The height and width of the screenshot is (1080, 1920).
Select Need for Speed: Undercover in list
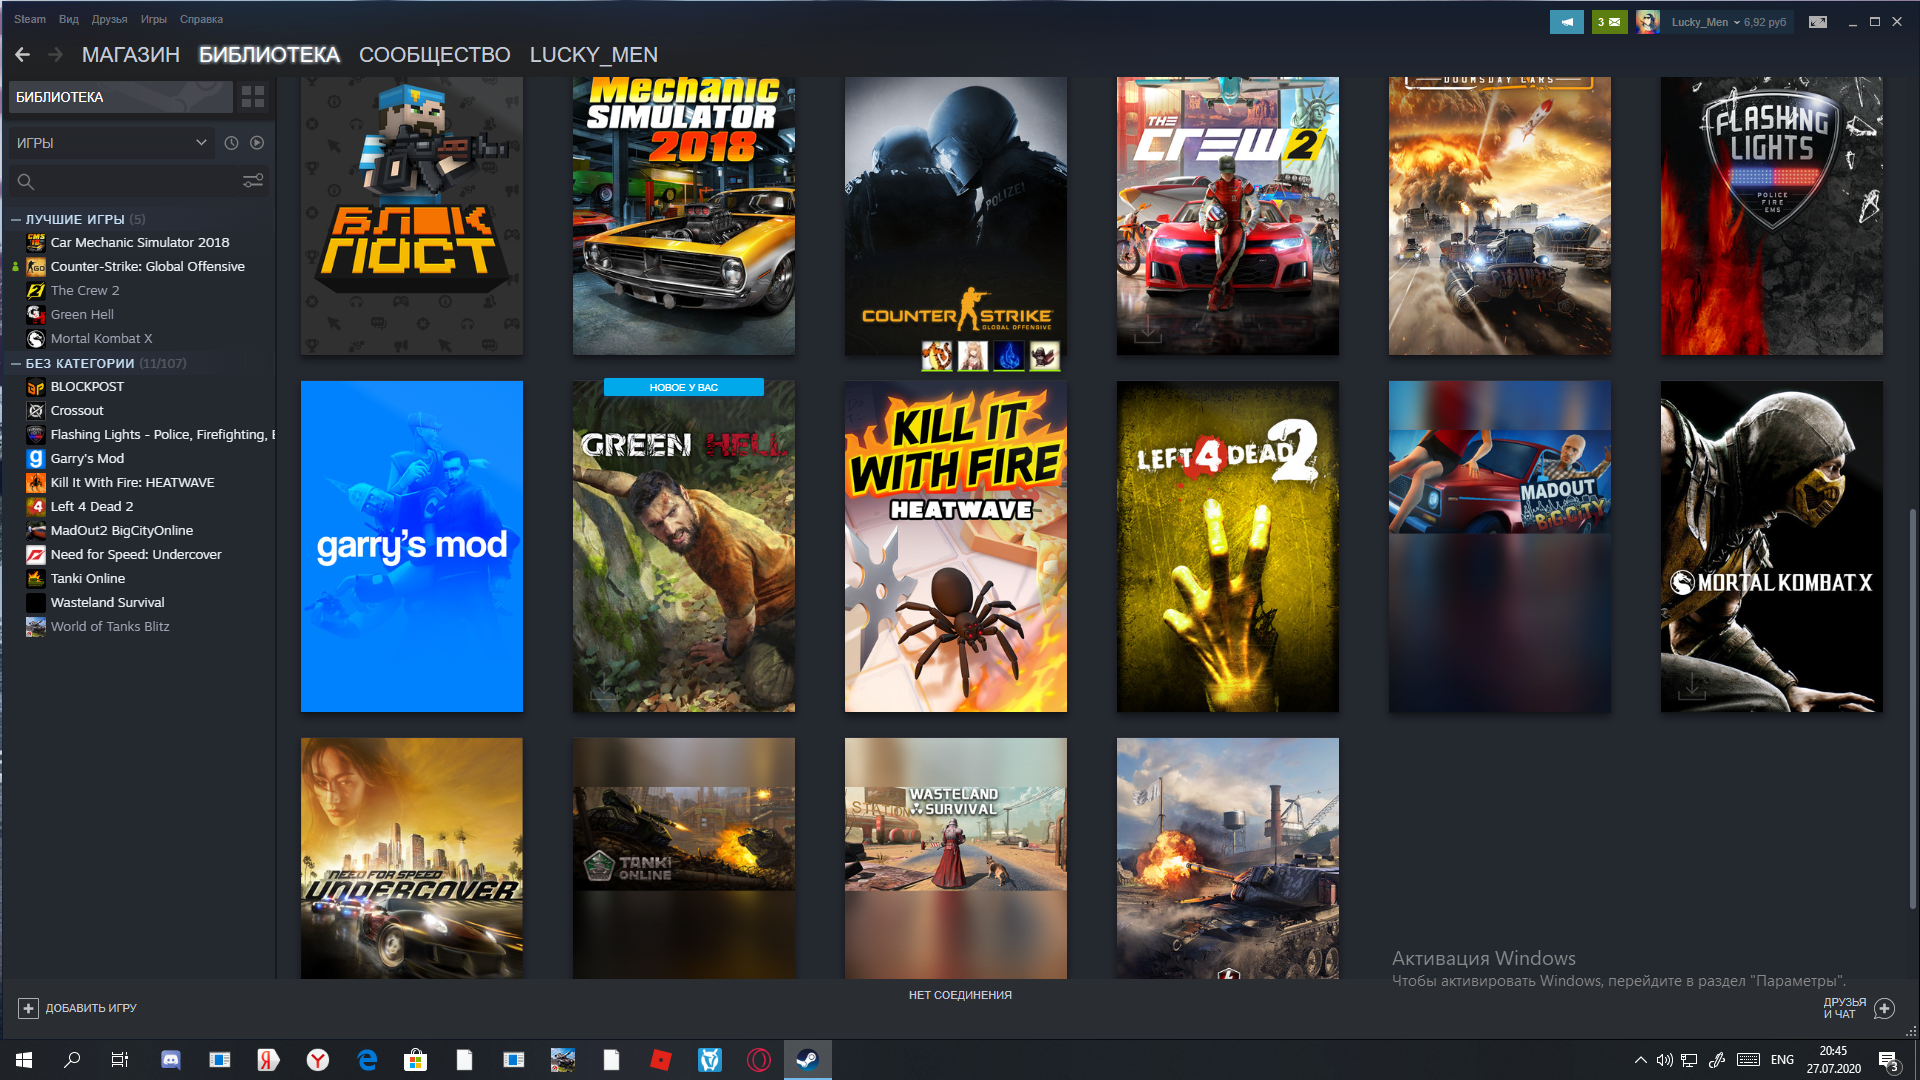(x=136, y=554)
